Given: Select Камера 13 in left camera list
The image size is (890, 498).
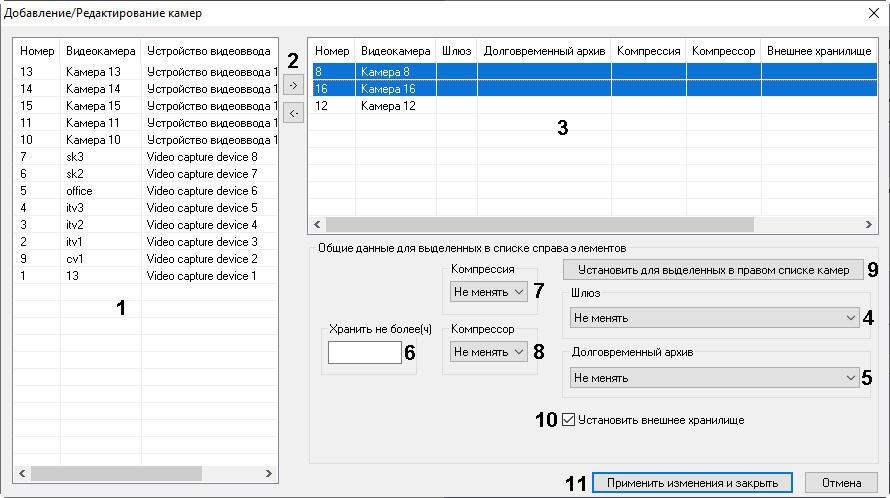Looking at the screenshot, I should (92, 72).
